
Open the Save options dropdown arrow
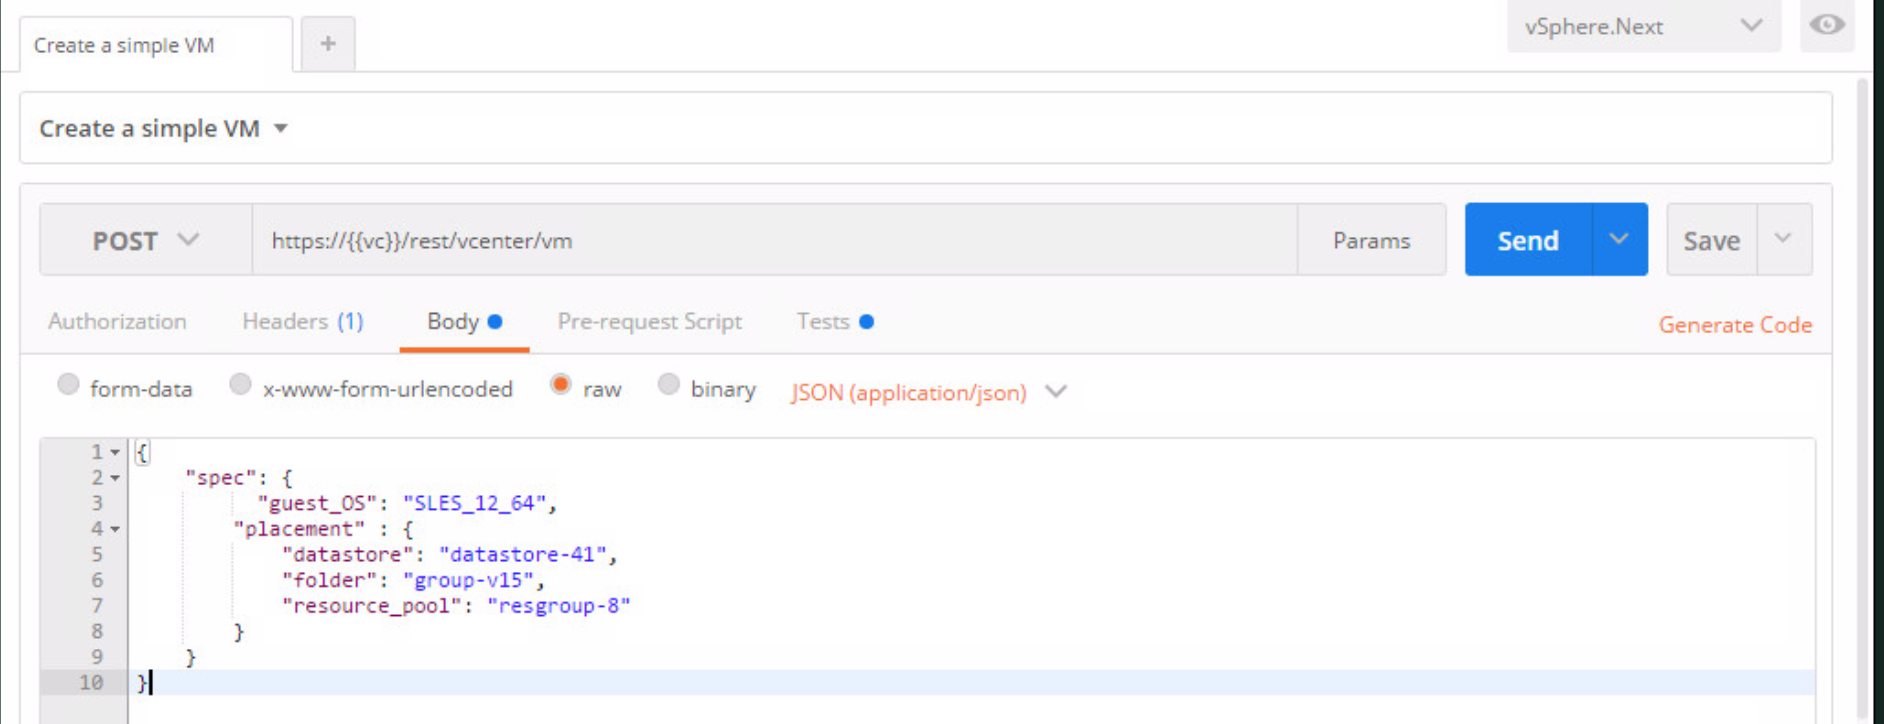1784,240
